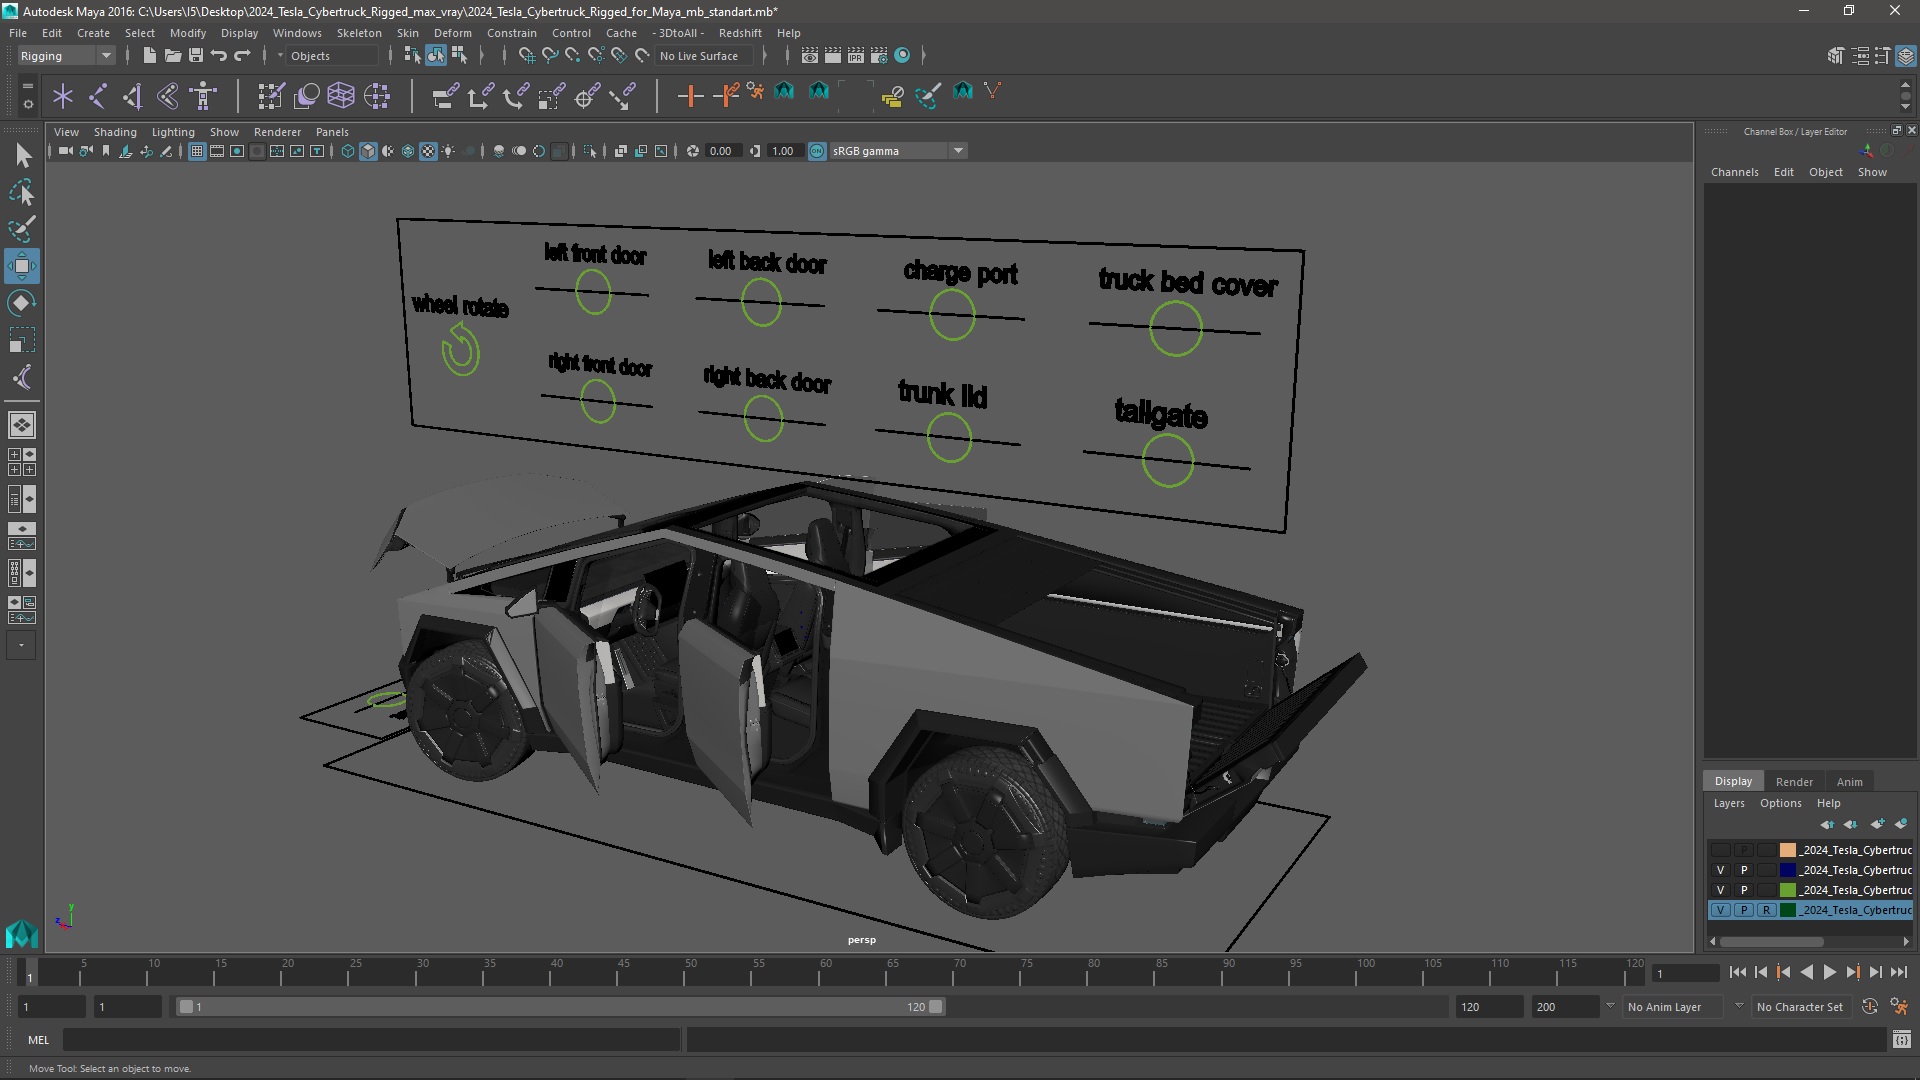Toggle reference R of dark-green layer
The image size is (1920, 1080).
(x=1767, y=910)
